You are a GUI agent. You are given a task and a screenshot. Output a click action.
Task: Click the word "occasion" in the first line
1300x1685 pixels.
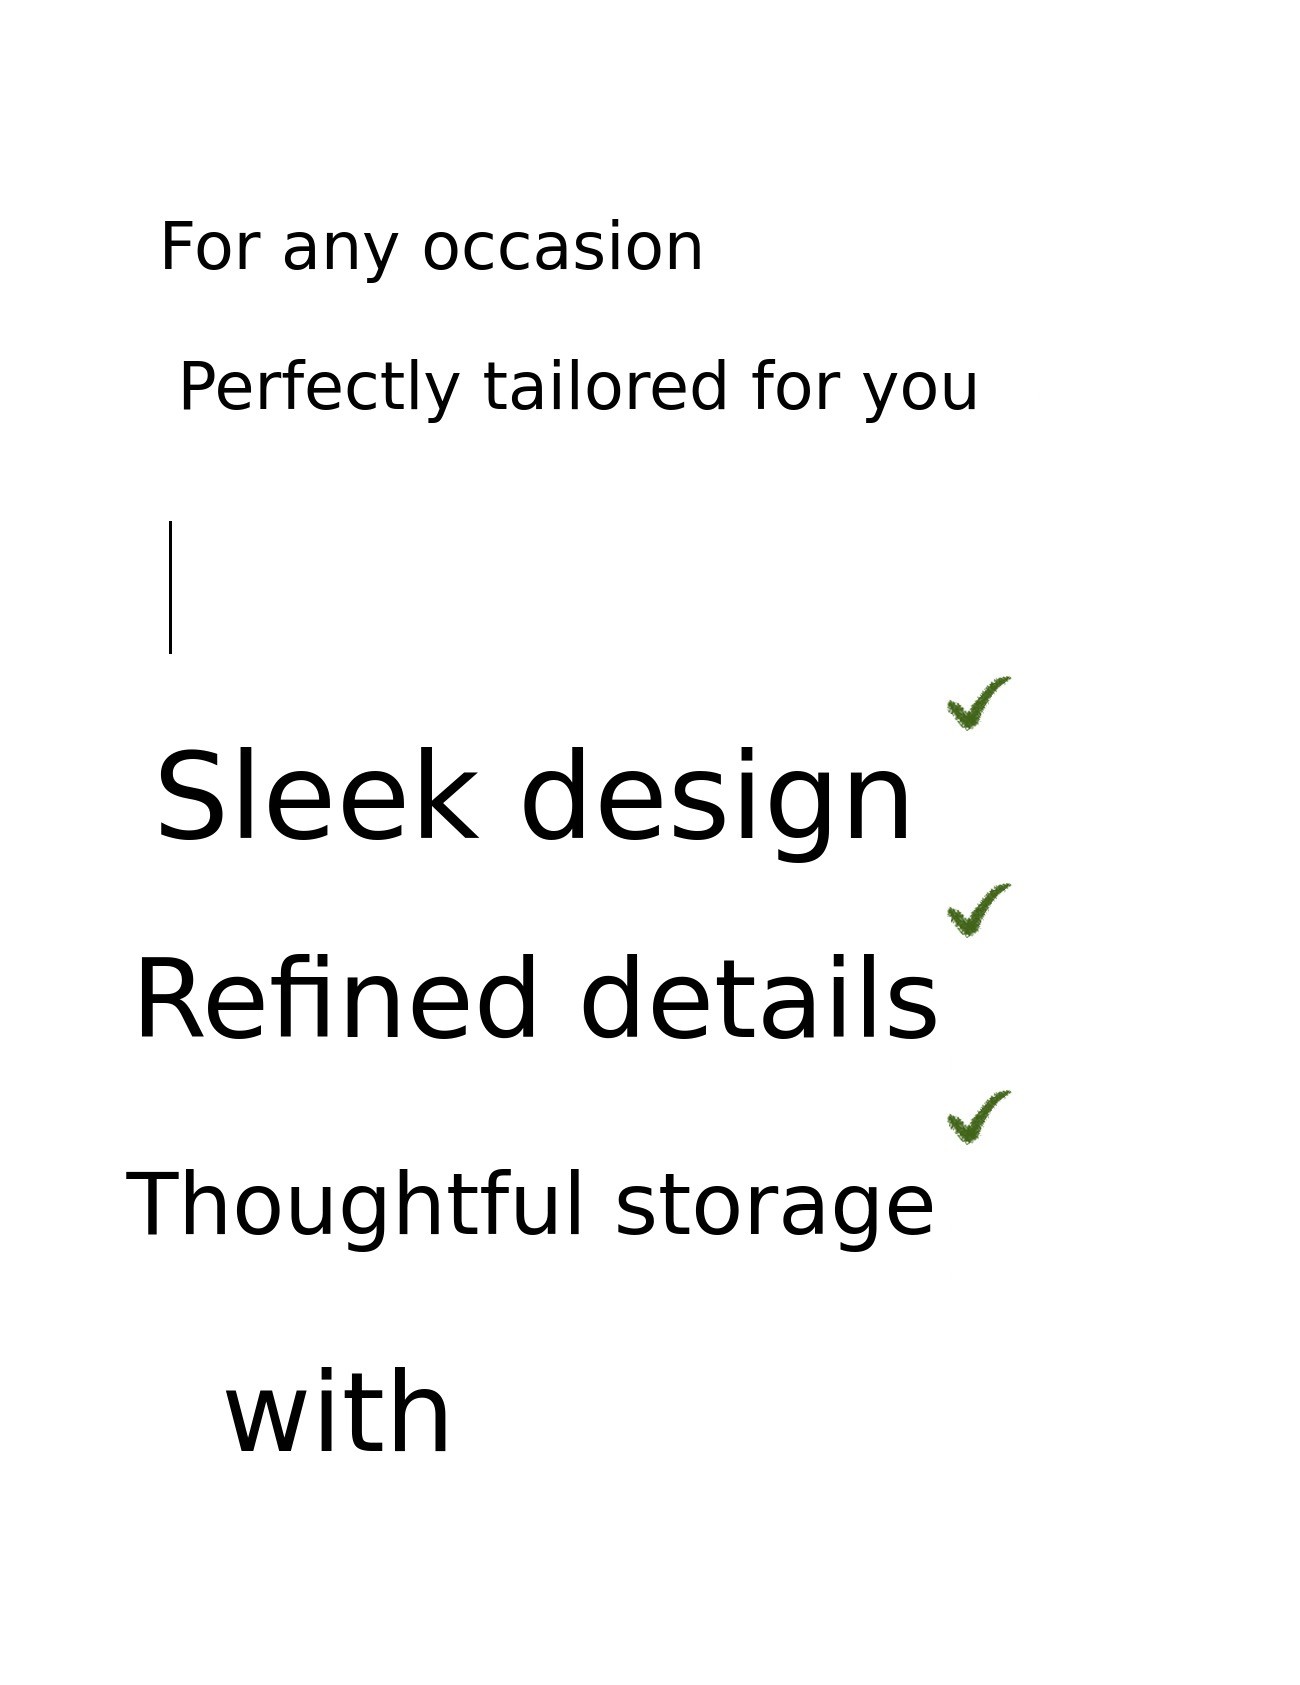(563, 247)
